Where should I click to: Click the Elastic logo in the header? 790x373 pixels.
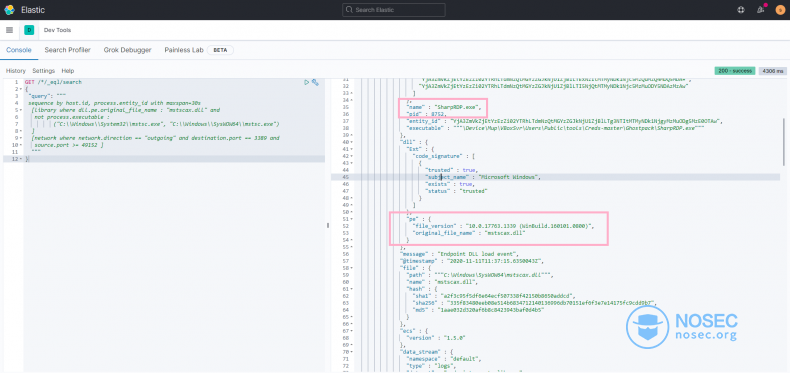9,10
